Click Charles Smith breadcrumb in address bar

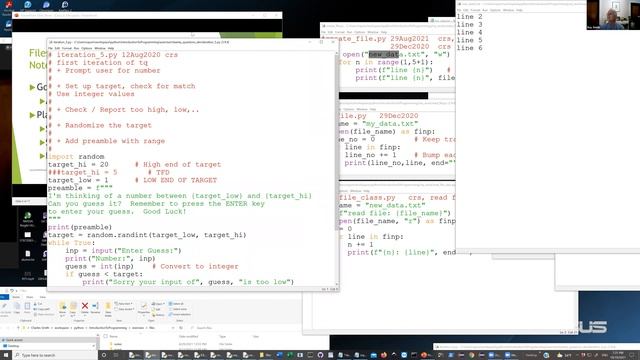pyautogui.click(x=40, y=328)
